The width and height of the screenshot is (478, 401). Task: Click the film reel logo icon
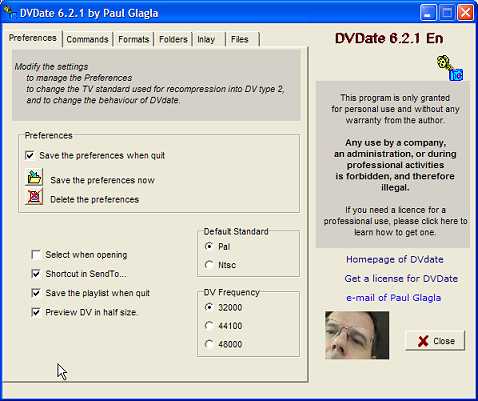450,68
